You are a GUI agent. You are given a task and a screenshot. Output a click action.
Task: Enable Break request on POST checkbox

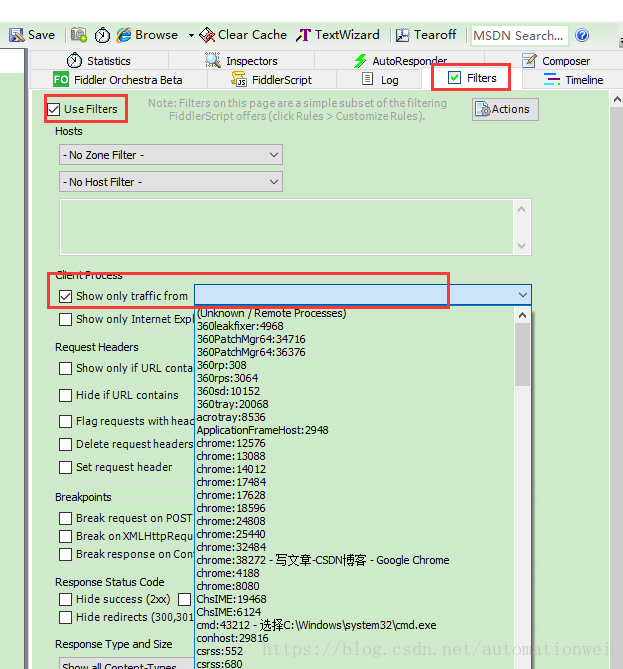click(65, 518)
